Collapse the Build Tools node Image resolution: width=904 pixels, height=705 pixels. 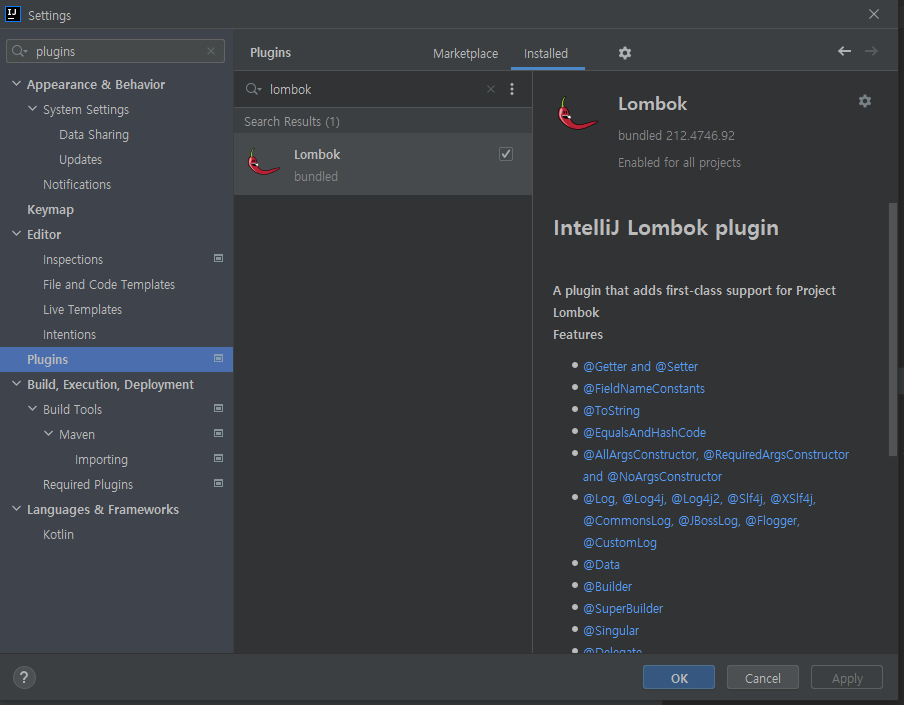coord(33,409)
